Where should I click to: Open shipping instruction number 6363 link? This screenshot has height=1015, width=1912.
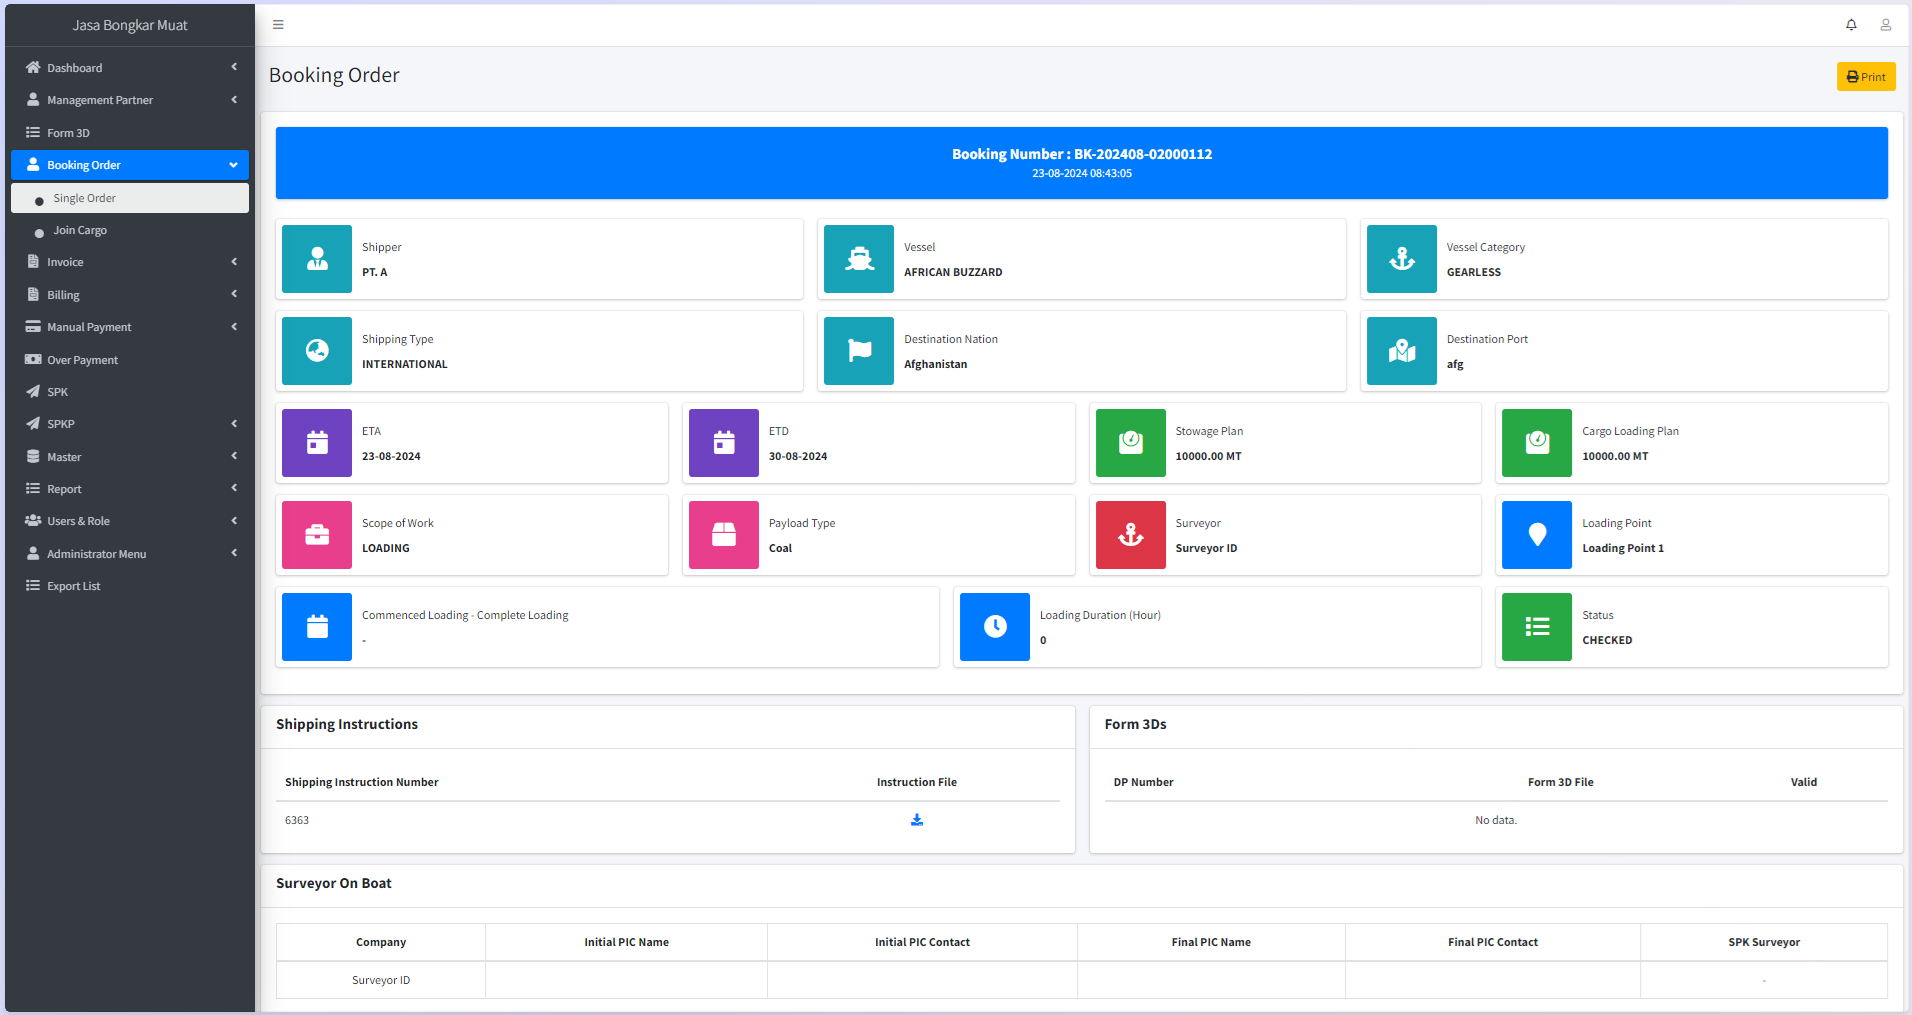coord(297,820)
